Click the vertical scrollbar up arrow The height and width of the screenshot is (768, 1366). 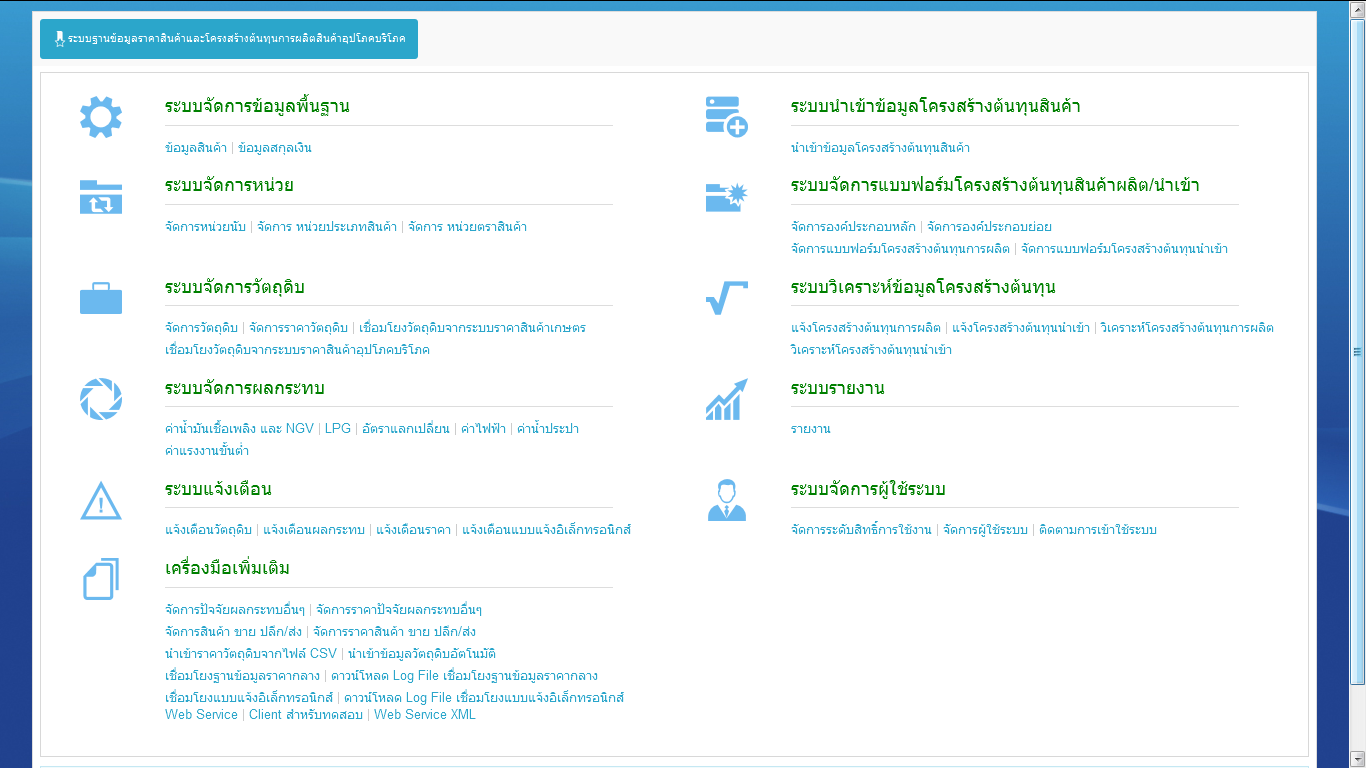[x=1358, y=8]
